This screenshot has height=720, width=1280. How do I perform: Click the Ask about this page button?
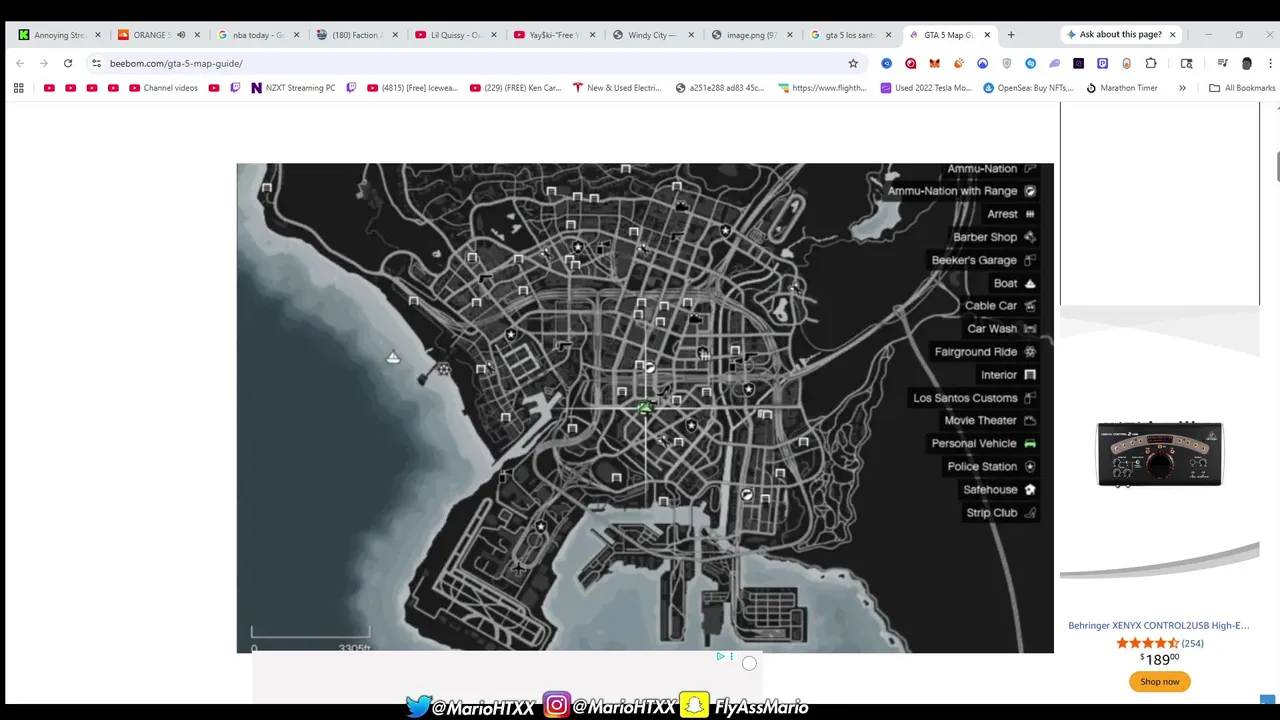click(x=1114, y=35)
